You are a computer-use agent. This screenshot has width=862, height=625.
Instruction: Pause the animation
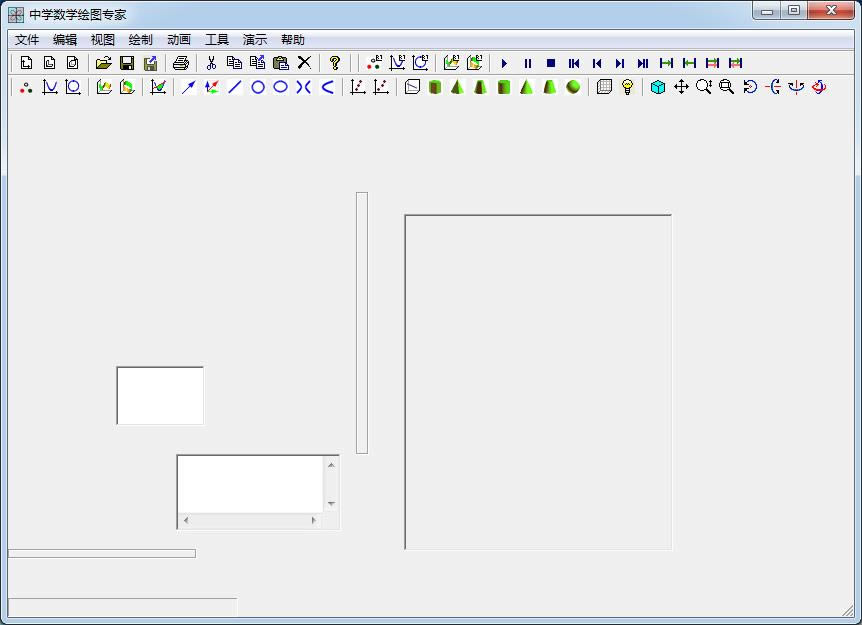528,63
